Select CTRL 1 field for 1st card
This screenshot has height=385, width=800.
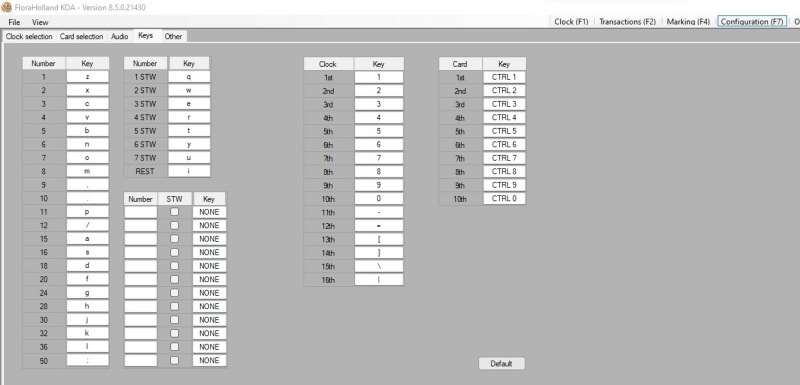pyautogui.click(x=504, y=77)
